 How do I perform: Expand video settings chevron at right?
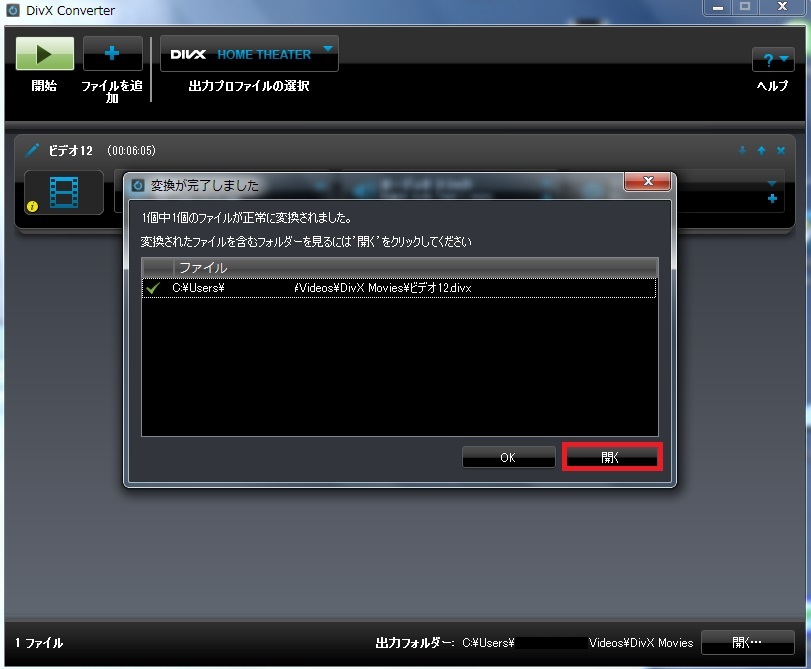(x=772, y=184)
